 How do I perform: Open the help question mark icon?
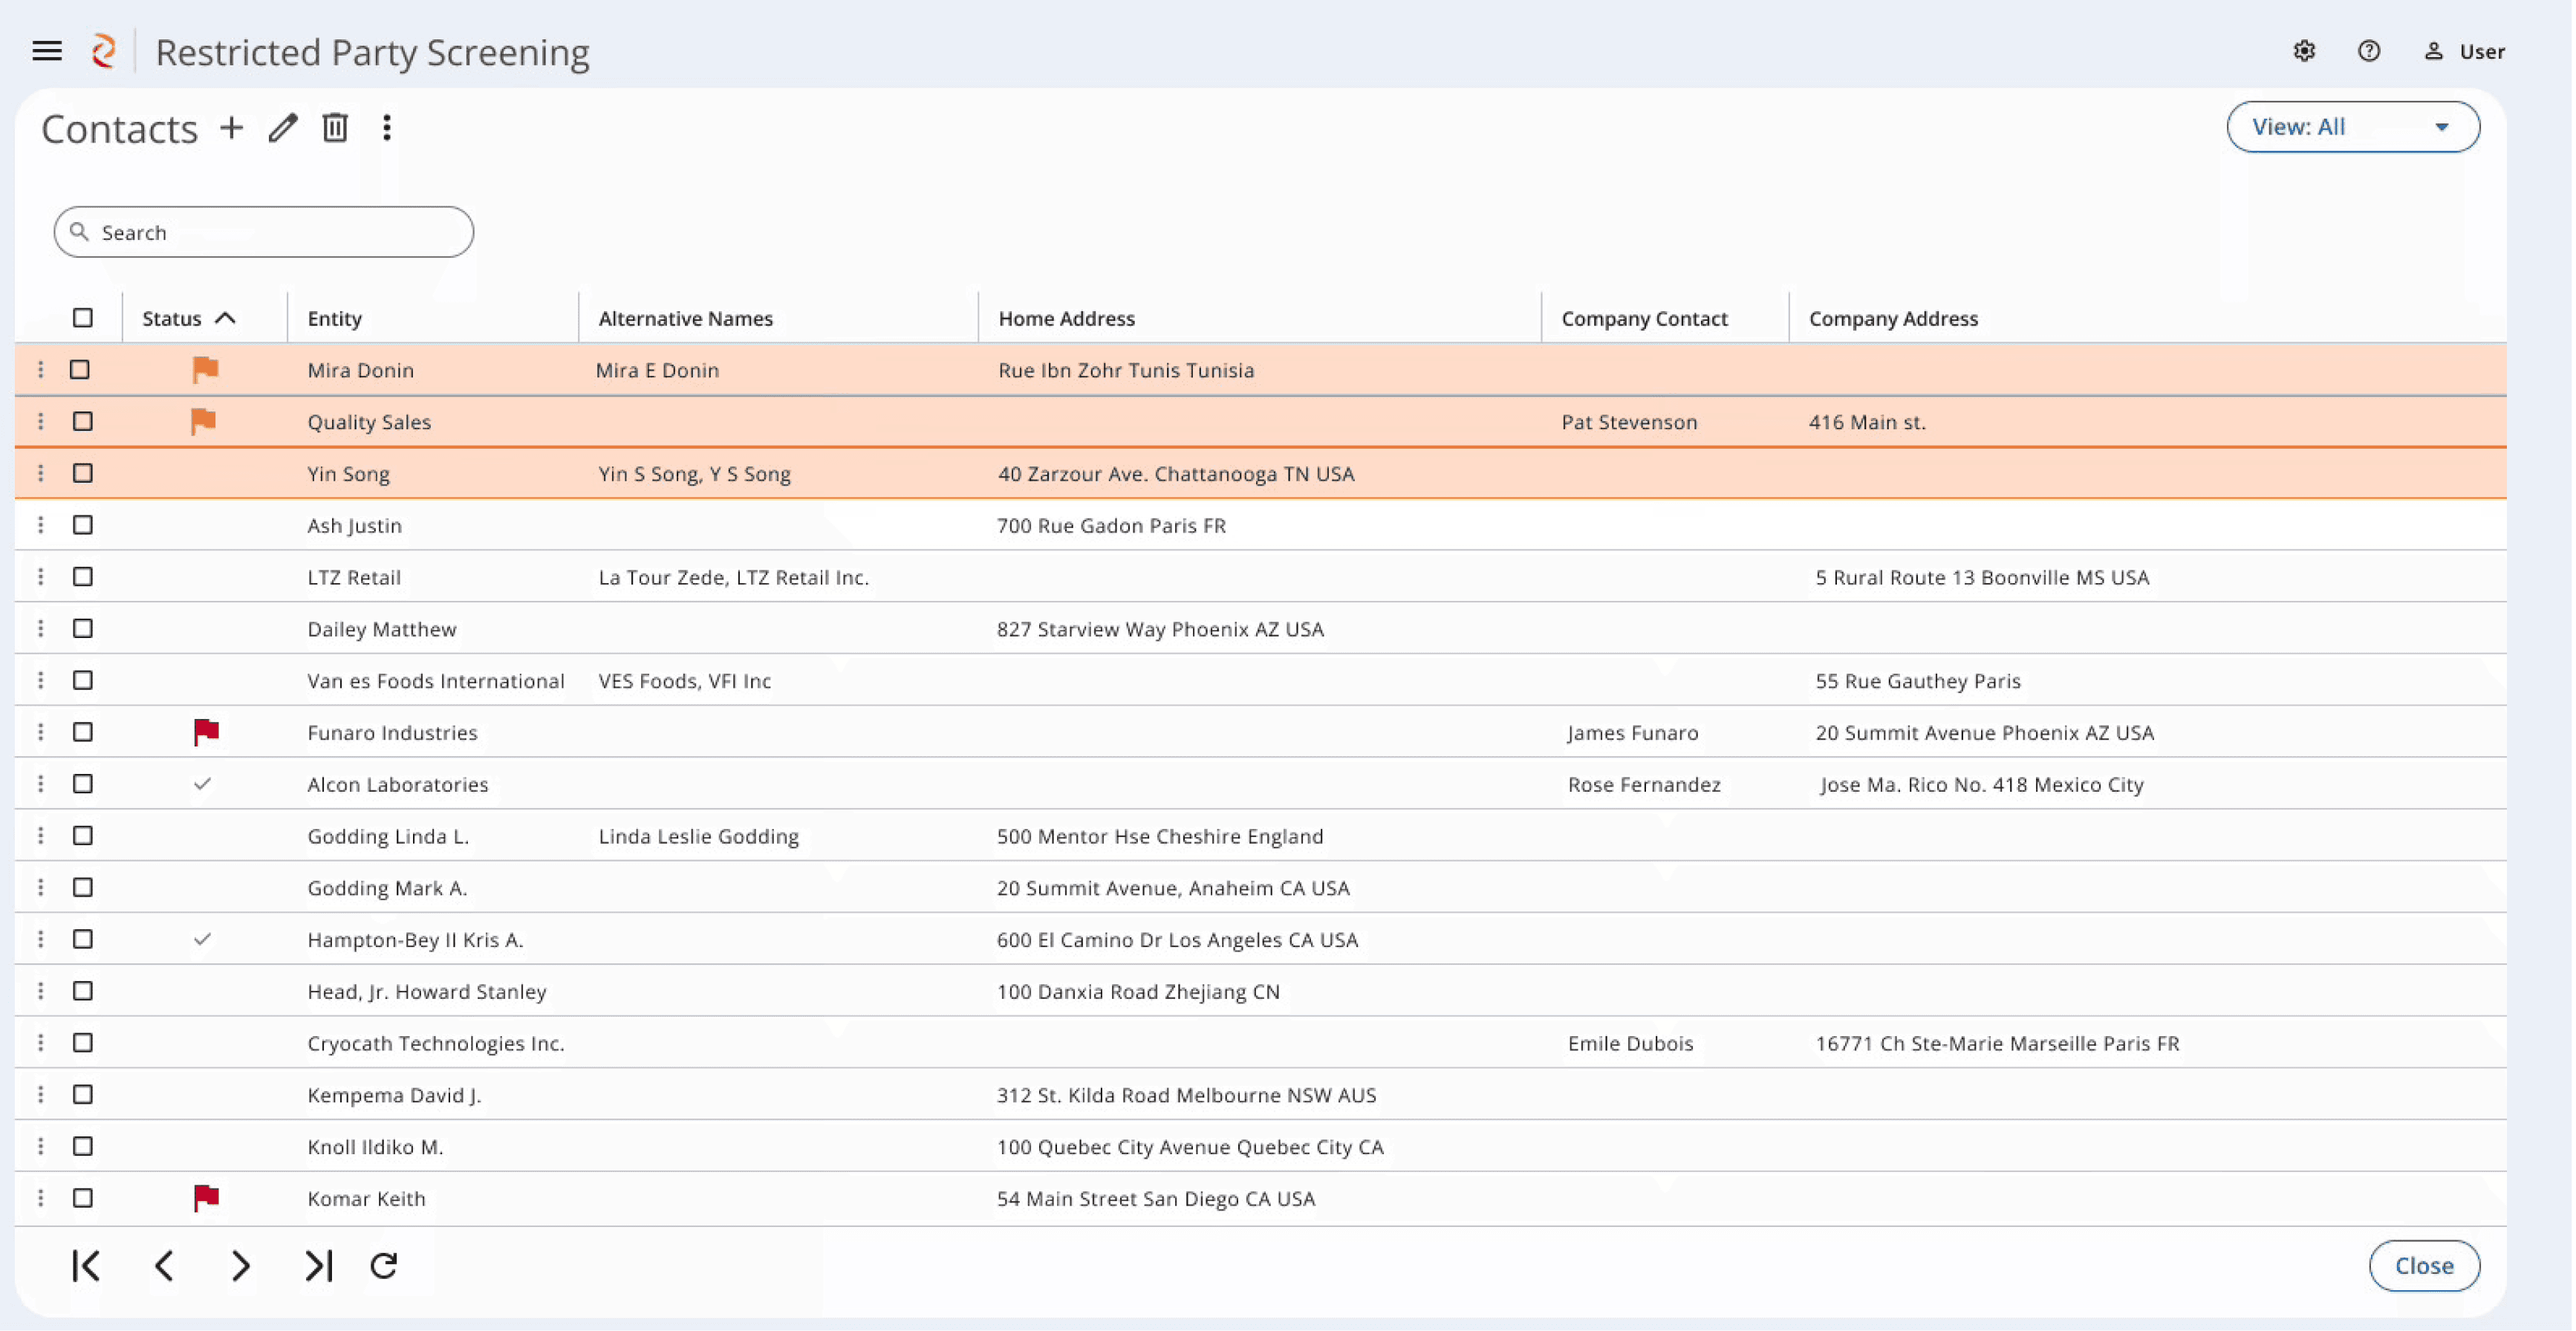coord(2369,51)
